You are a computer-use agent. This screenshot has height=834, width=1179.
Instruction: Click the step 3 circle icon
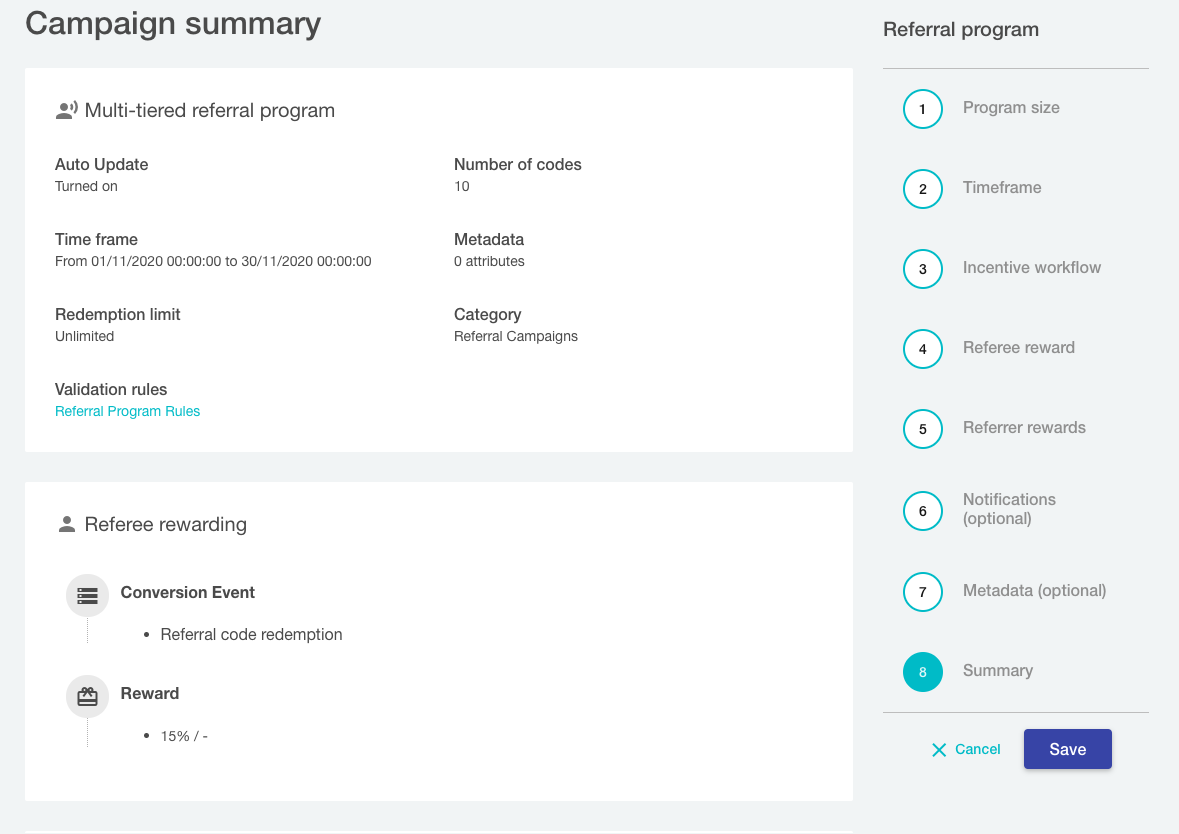click(x=923, y=269)
